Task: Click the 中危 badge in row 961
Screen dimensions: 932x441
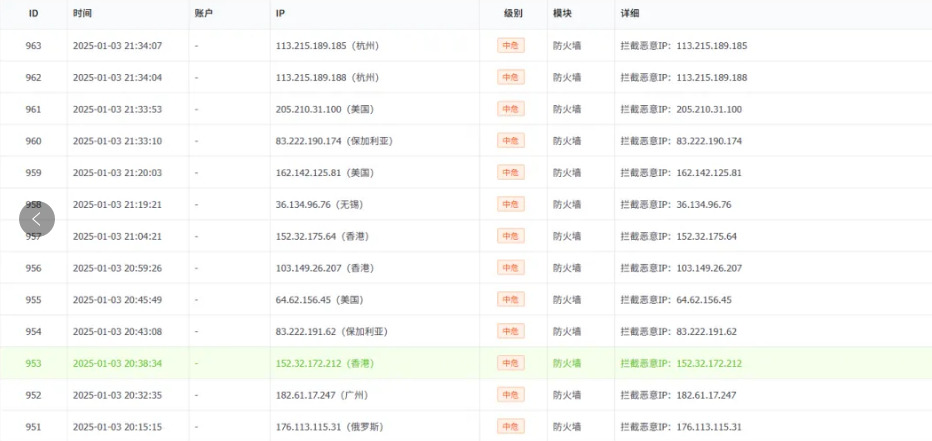Action: [511, 109]
